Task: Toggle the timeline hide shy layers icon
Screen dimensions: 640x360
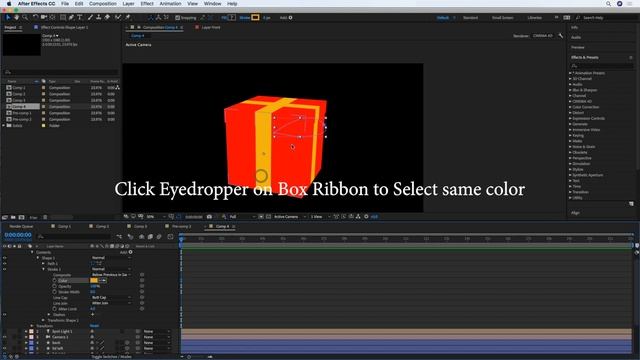Action: 142,236
